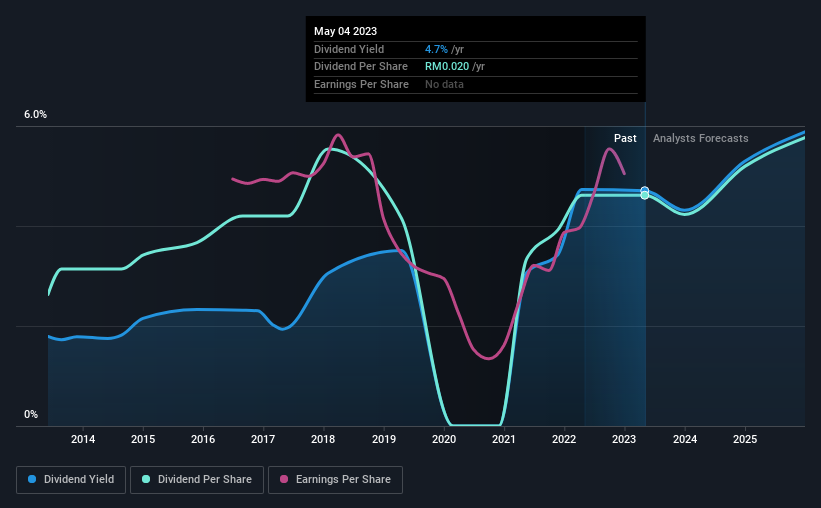Select the 2022 x-axis label
The image size is (821, 508).
tap(564, 439)
